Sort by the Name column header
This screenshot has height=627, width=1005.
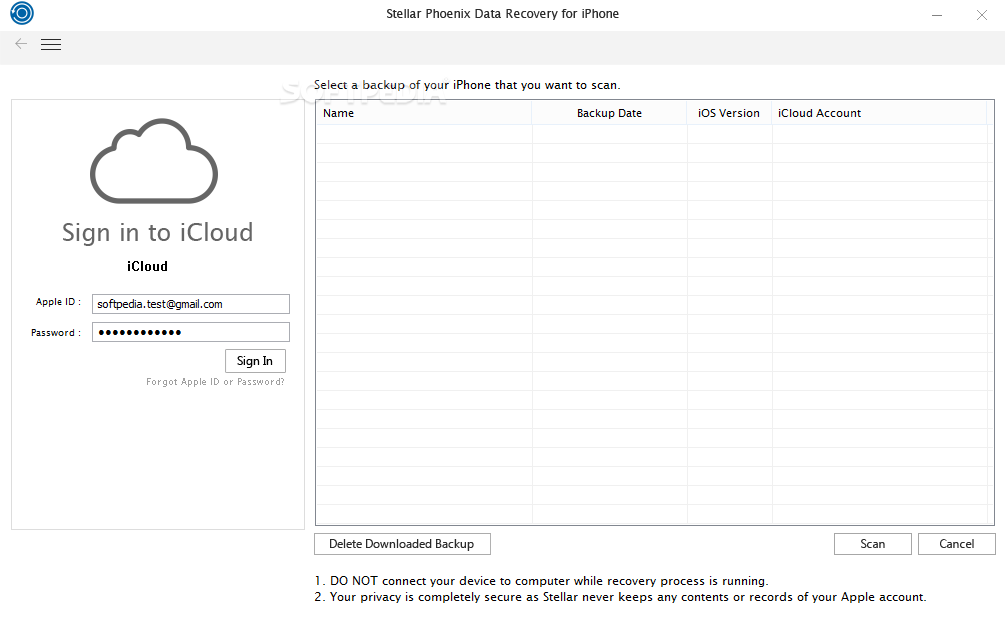pos(424,113)
